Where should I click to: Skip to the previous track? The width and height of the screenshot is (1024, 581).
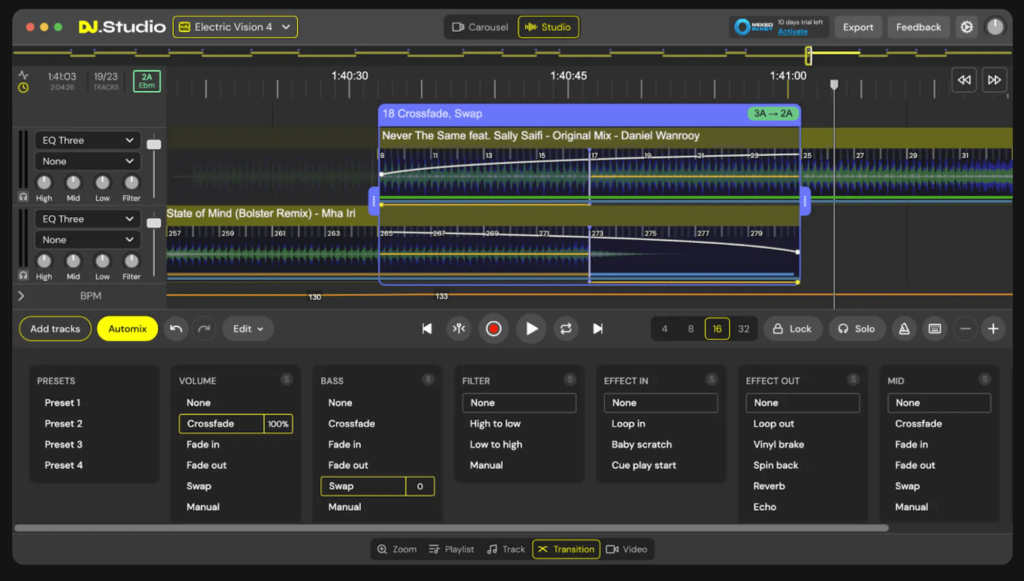pos(426,328)
